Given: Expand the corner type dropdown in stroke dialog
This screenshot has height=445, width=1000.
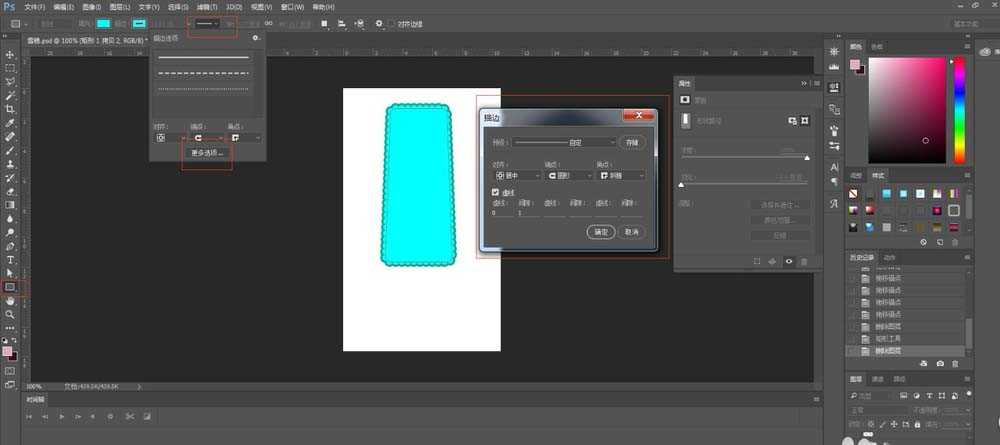Looking at the screenshot, I should point(621,175).
